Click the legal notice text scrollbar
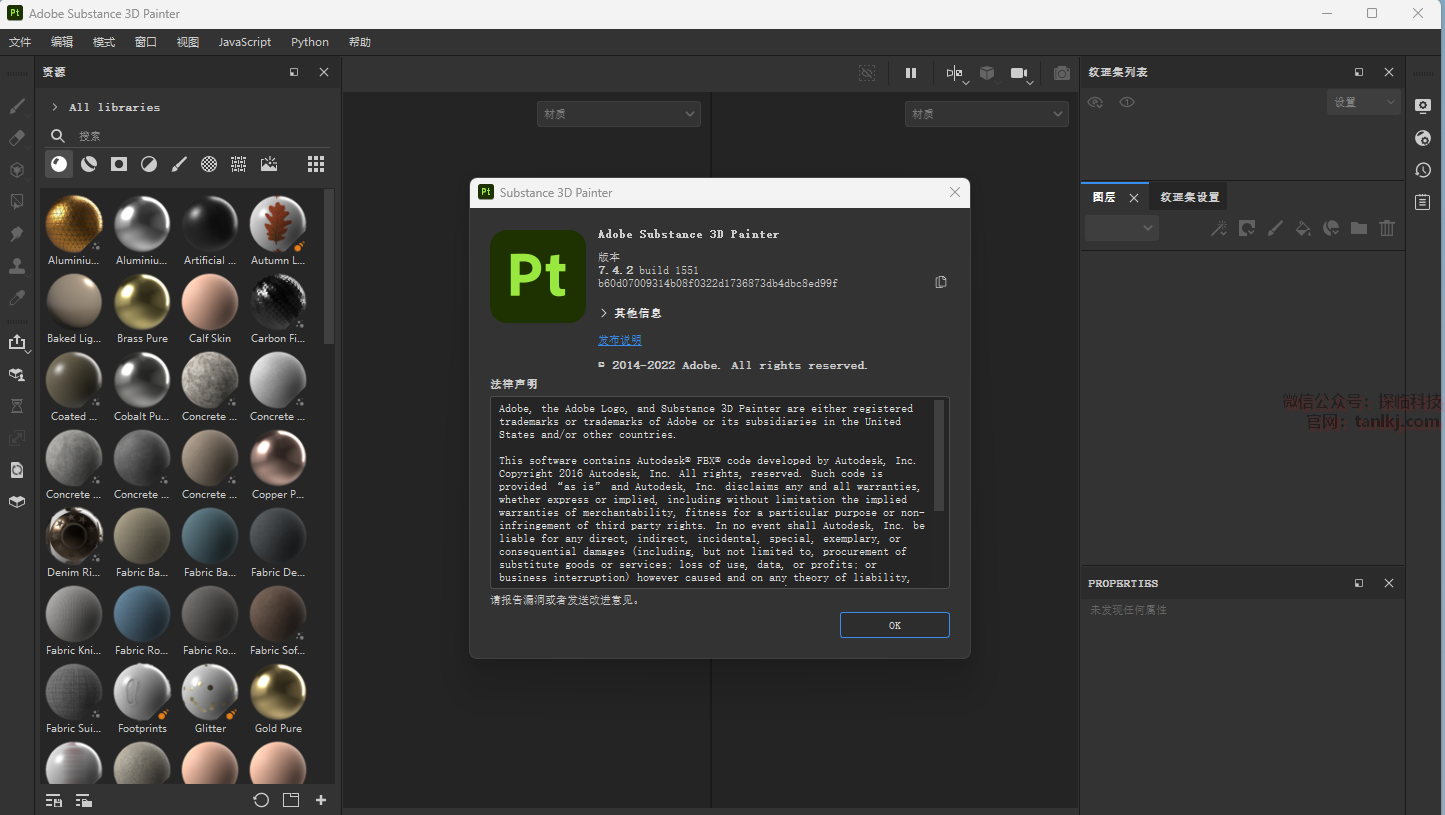1445x815 pixels. [938, 455]
